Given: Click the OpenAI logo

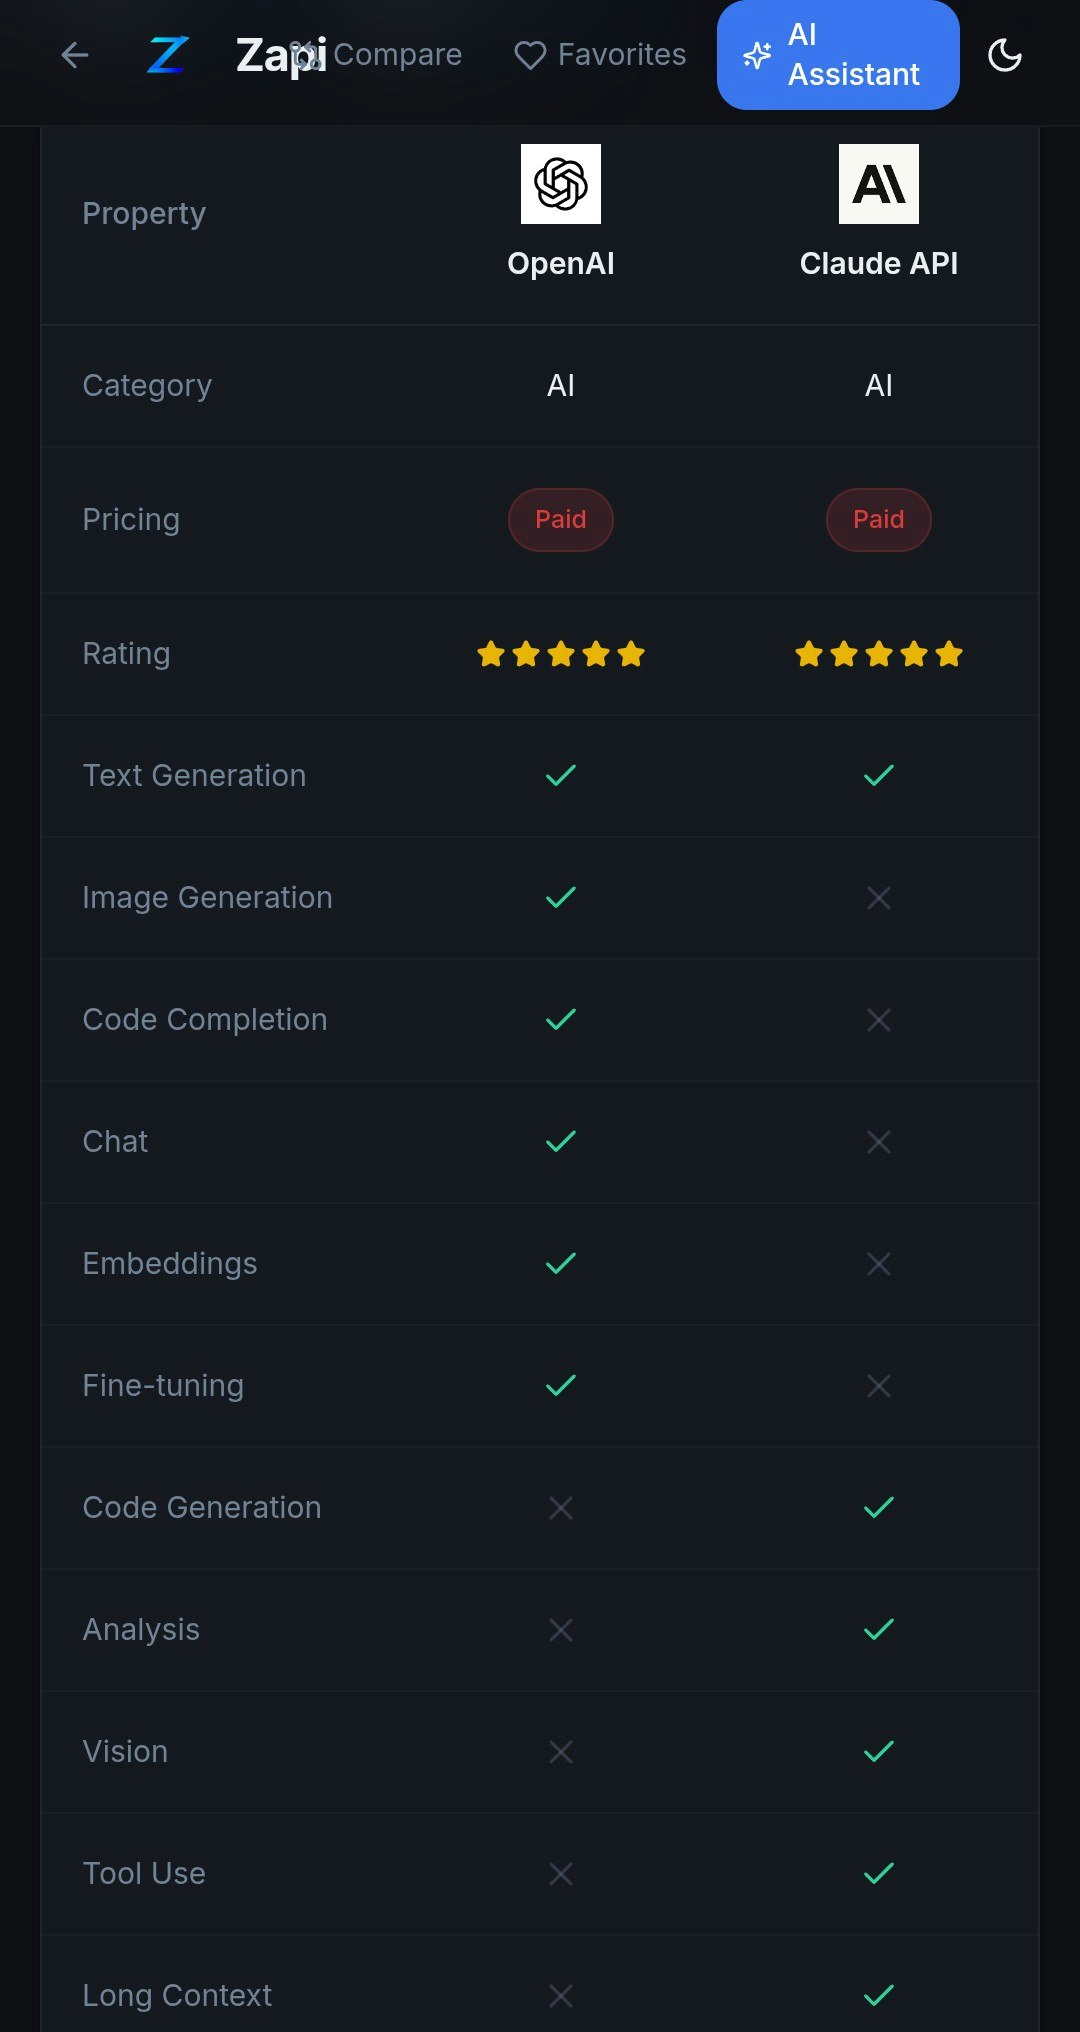Looking at the screenshot, I should pyautogui.click(x=560, y=183).
